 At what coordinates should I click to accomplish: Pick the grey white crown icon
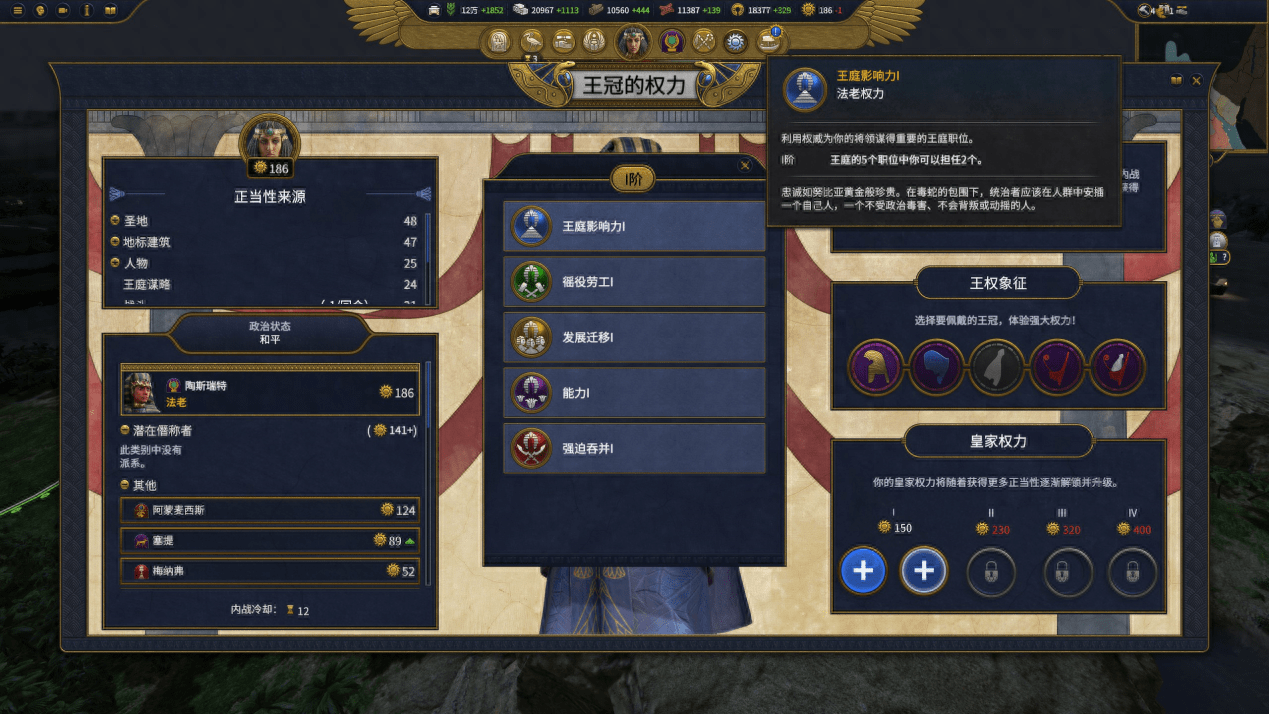click(x=997, y=367)
